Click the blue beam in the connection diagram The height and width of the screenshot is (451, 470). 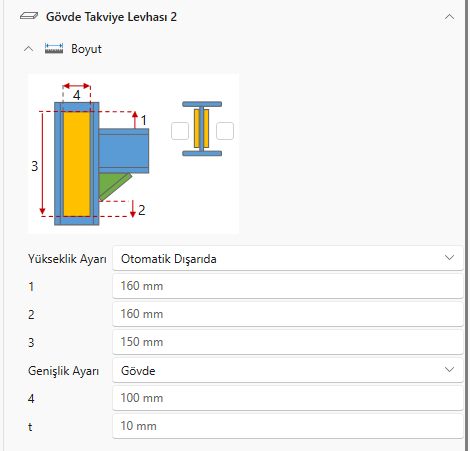(x=124, y=151)
